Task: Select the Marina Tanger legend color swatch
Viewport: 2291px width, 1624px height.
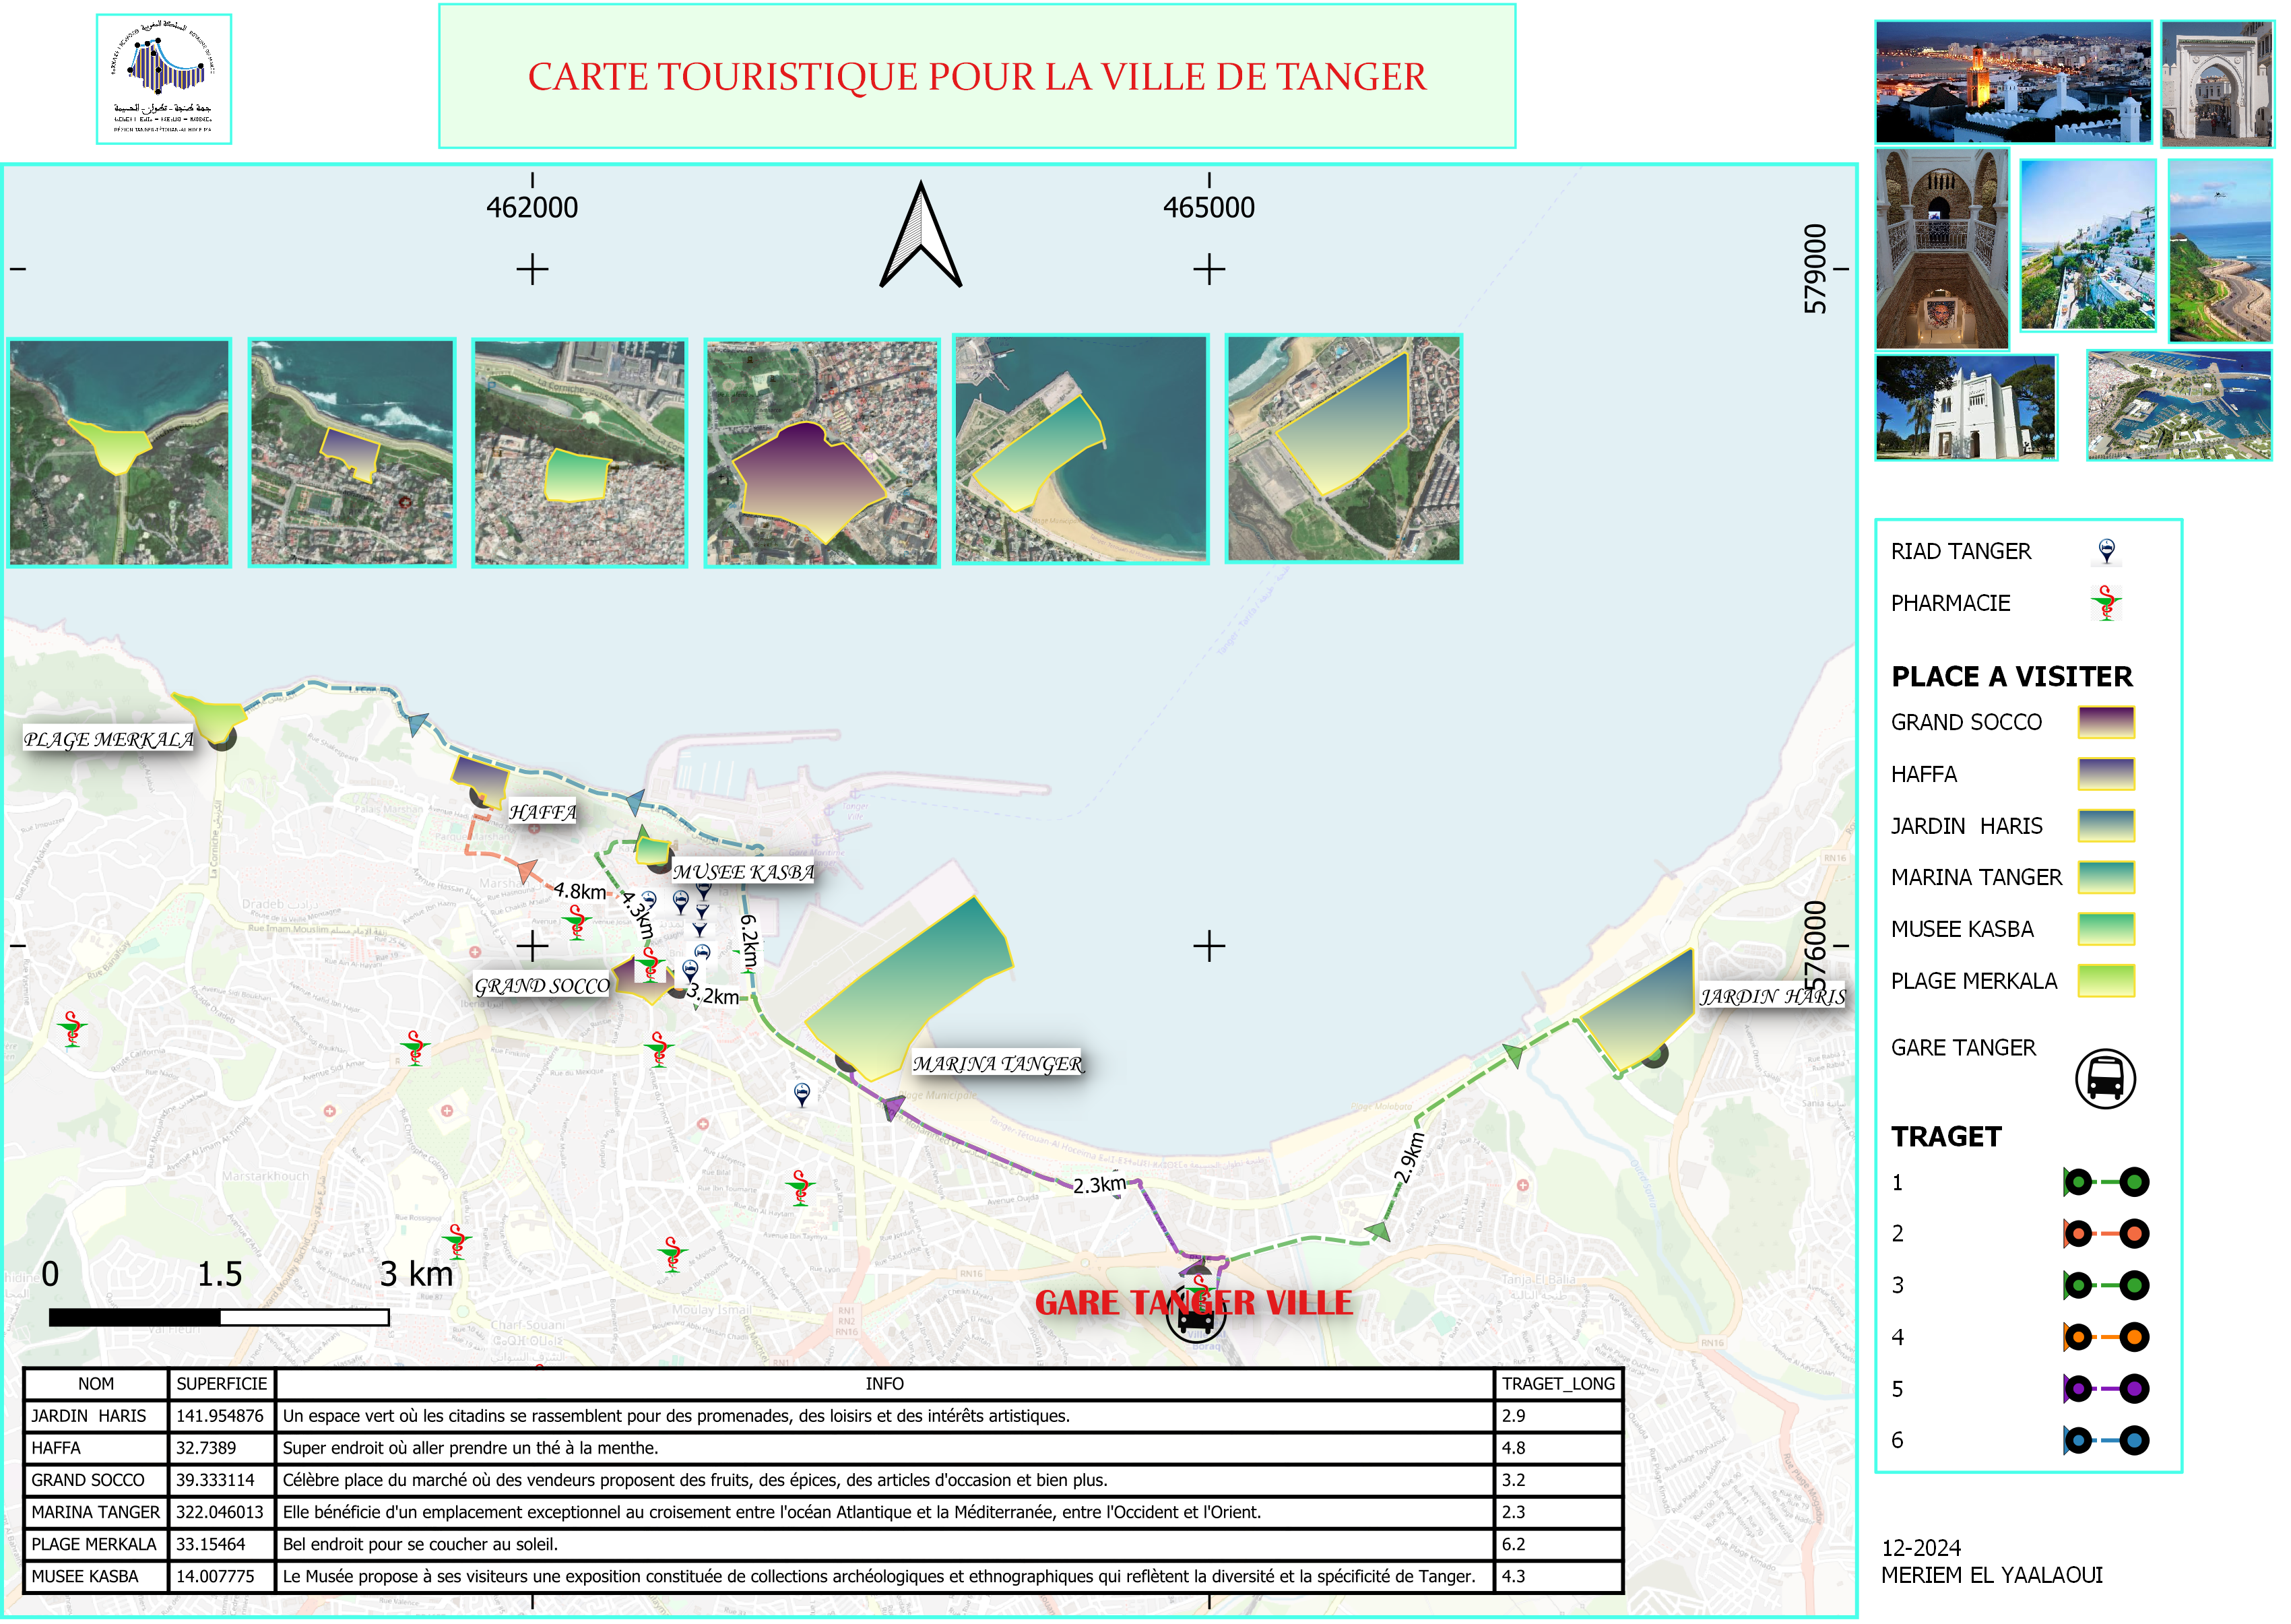Action: (x=2107, y=878)
